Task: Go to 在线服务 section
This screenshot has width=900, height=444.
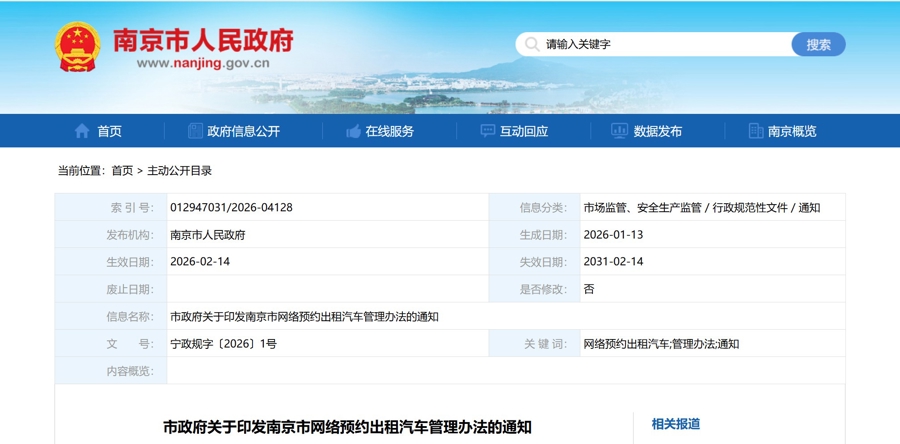Action: click(x=389, y=131)
